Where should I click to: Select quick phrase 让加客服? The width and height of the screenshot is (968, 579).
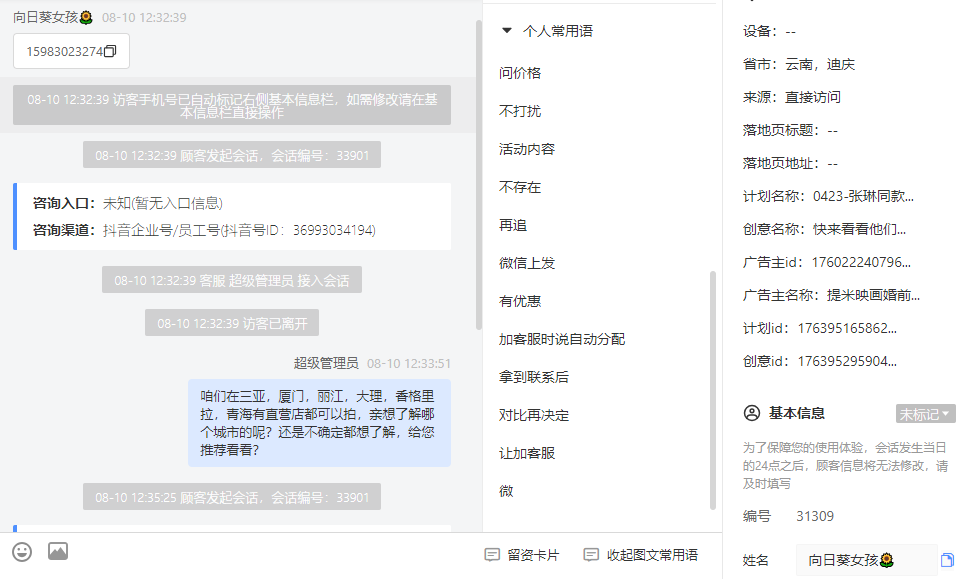[x=527, y=453]
